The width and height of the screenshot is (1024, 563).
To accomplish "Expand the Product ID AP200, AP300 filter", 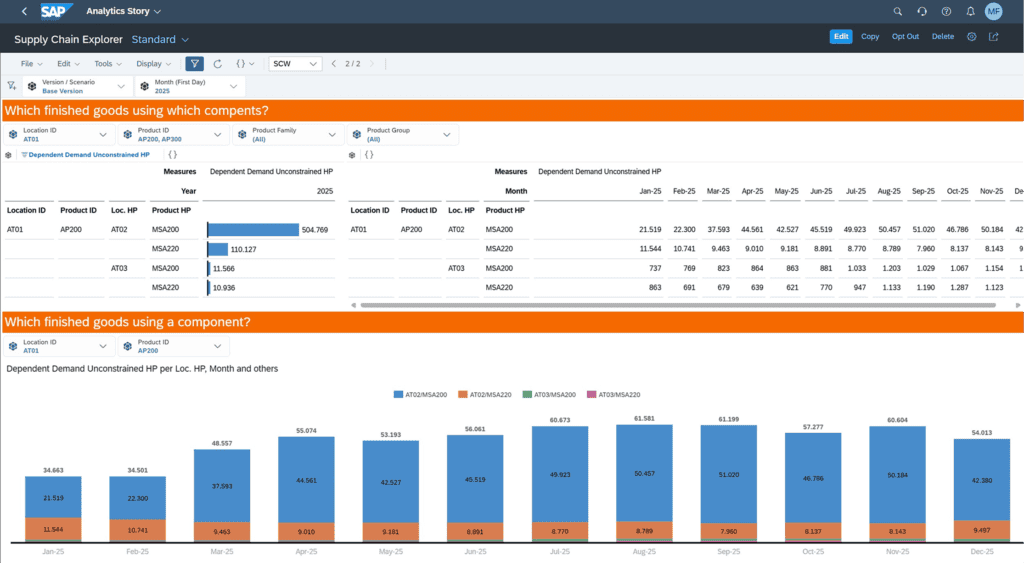I will tap(217, 135).
